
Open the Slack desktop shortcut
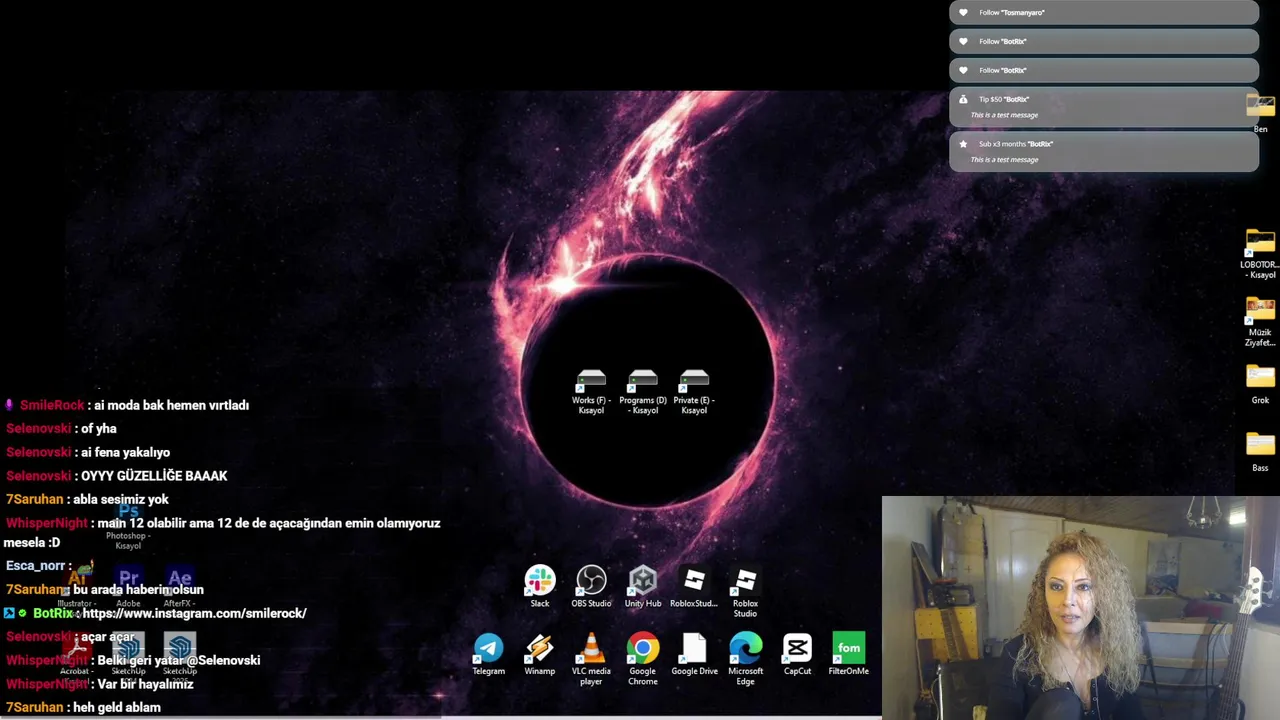click(540, 586)
